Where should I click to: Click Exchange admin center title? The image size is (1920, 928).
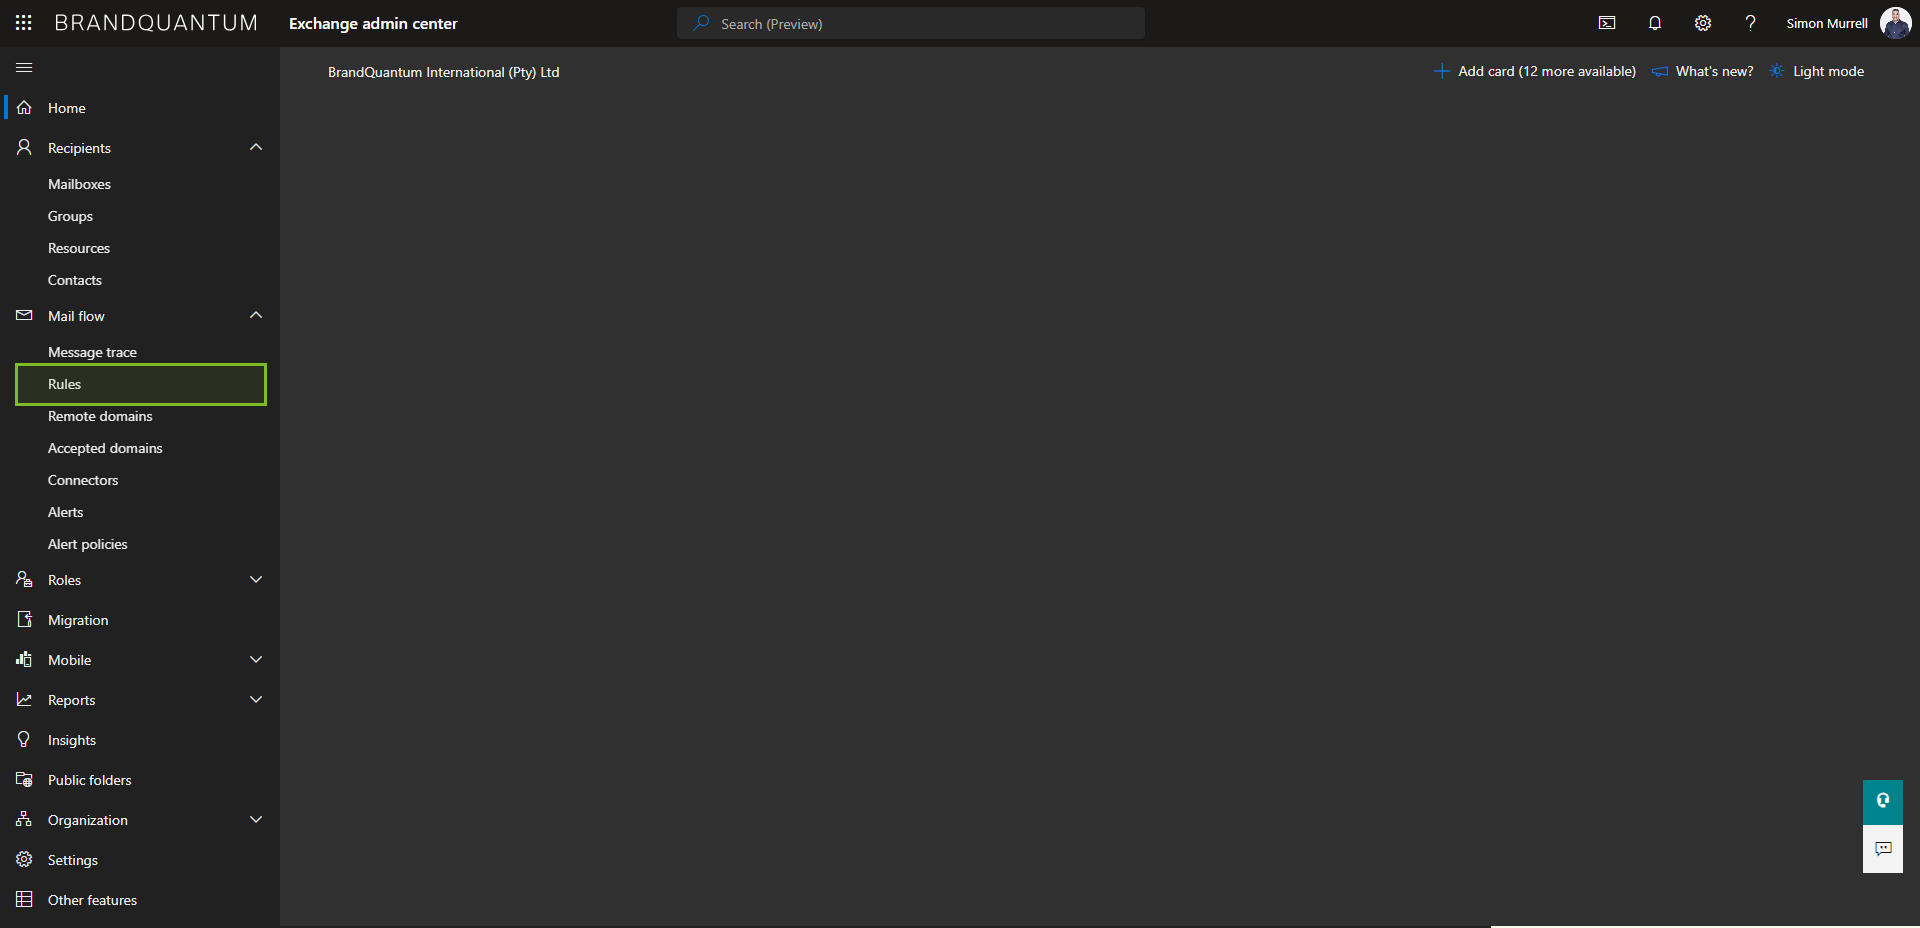point(373,23)
